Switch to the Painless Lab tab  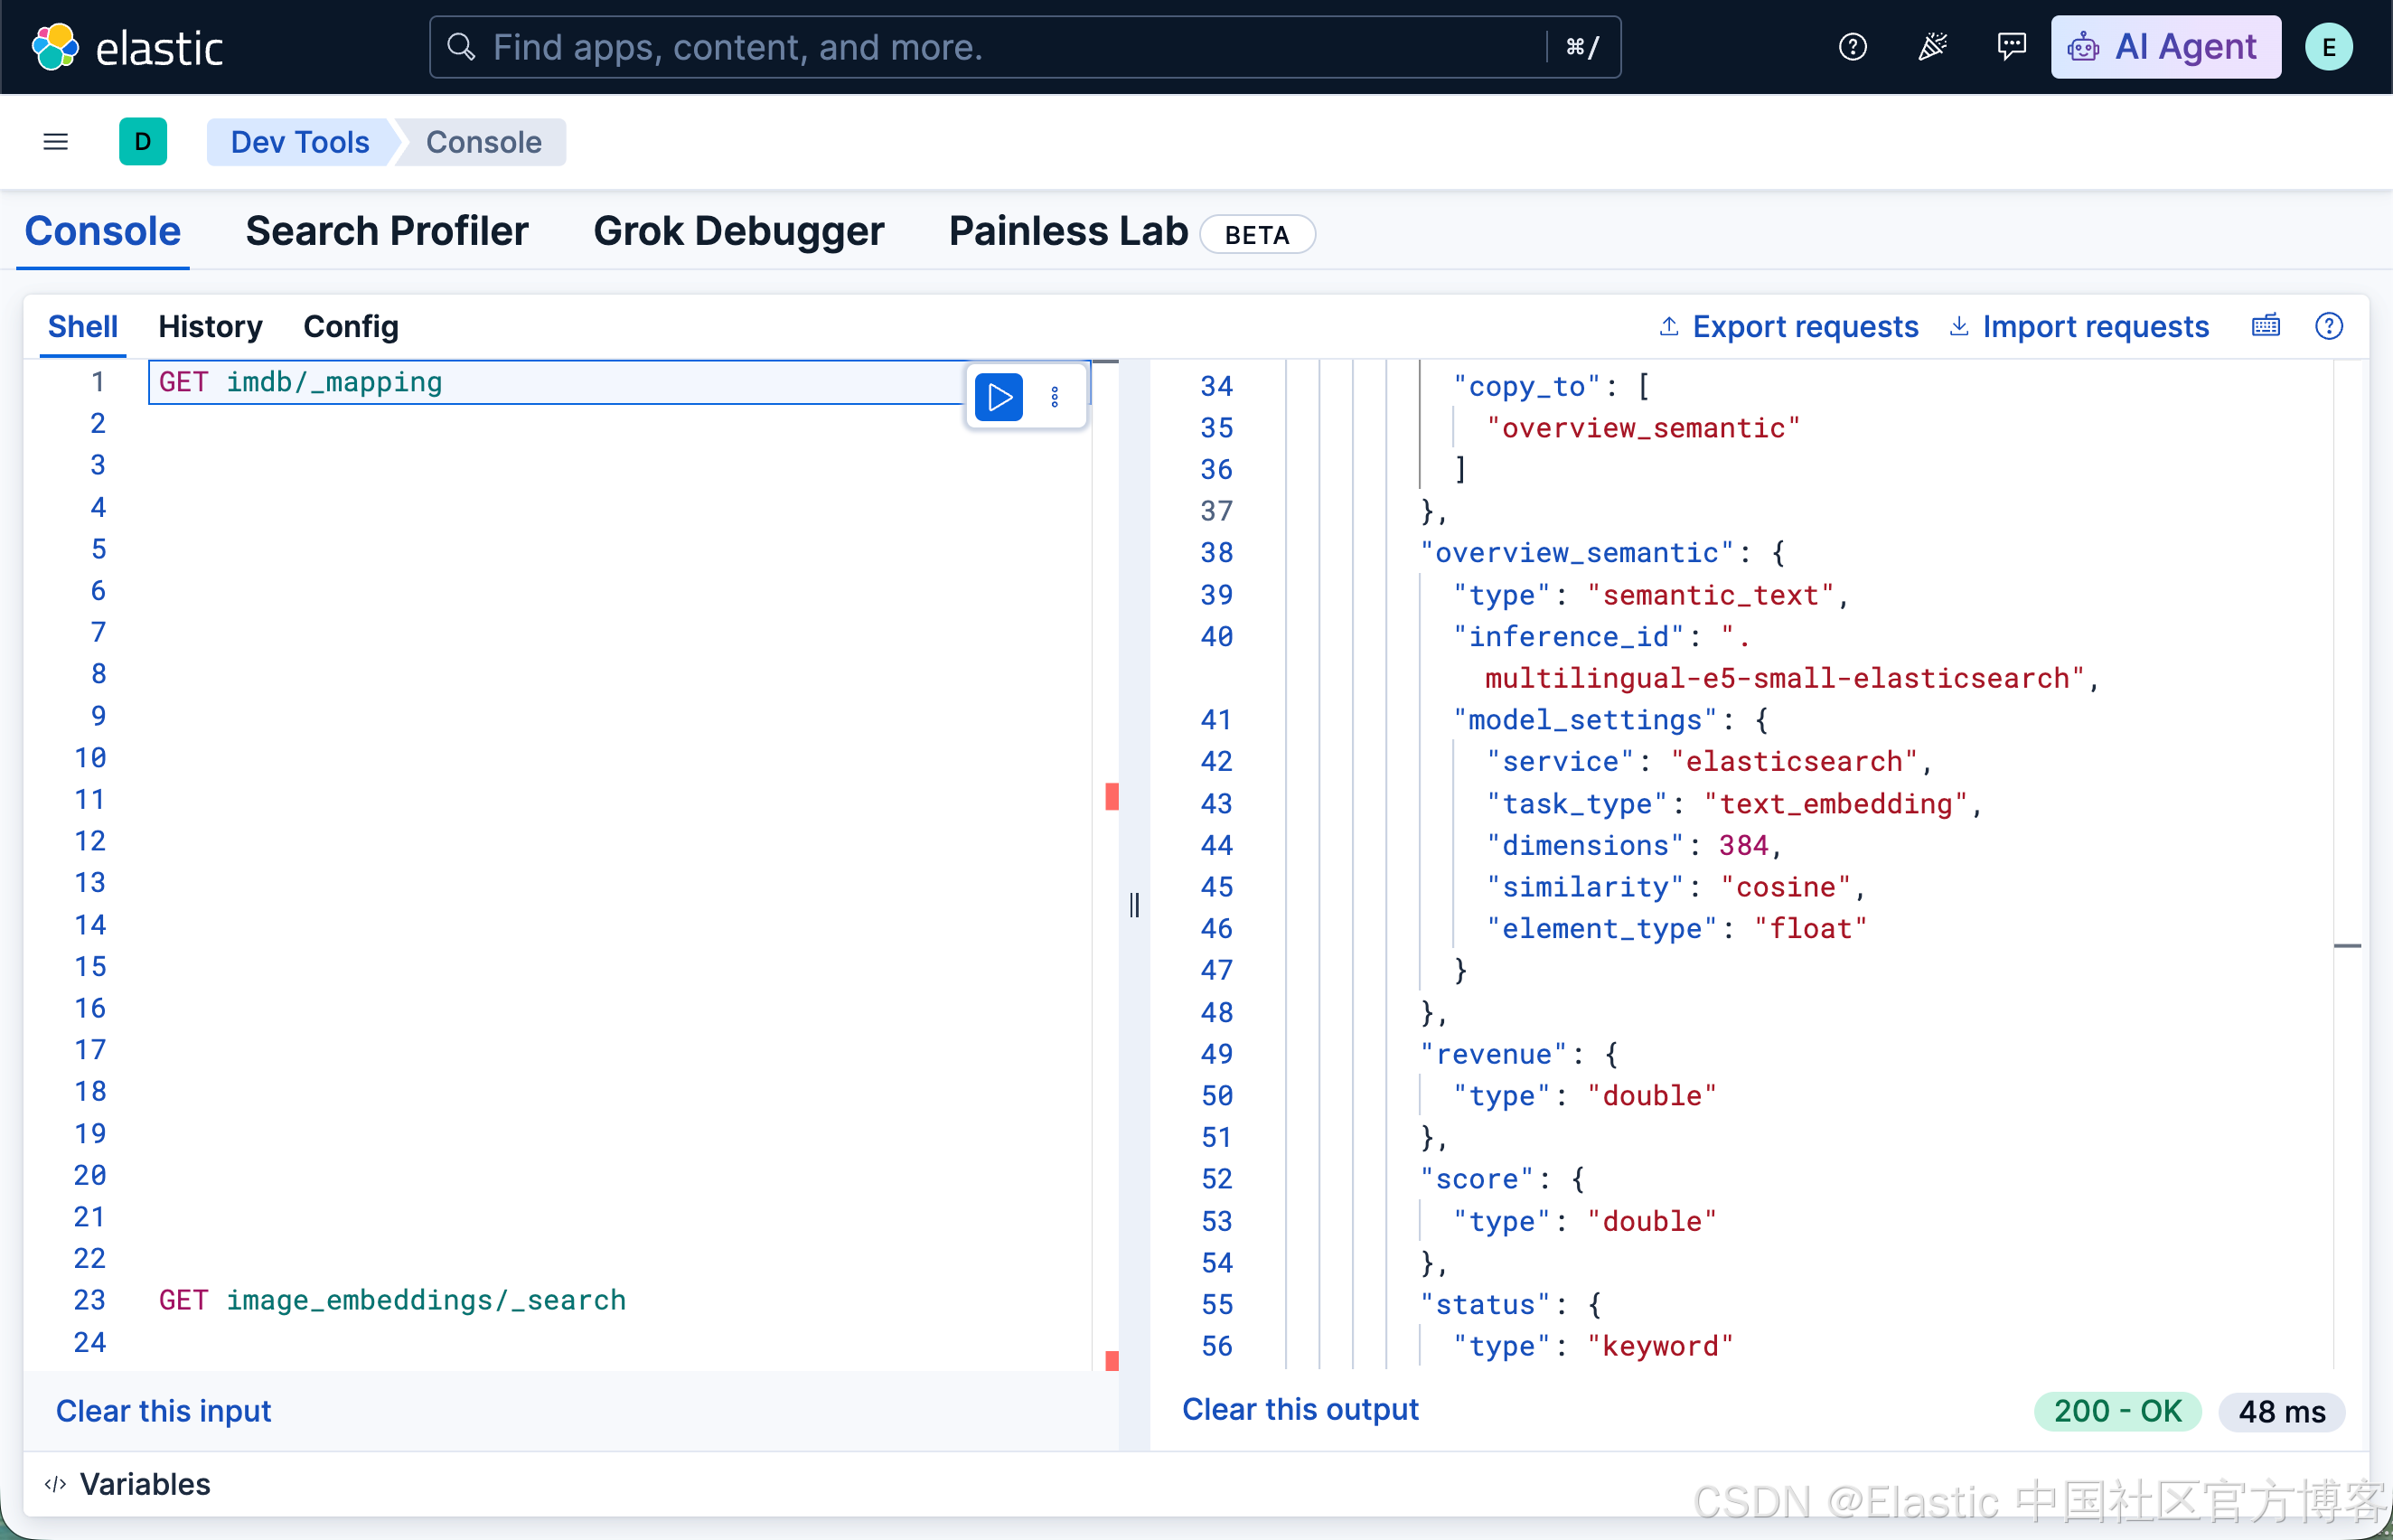tap(1068, 232)
